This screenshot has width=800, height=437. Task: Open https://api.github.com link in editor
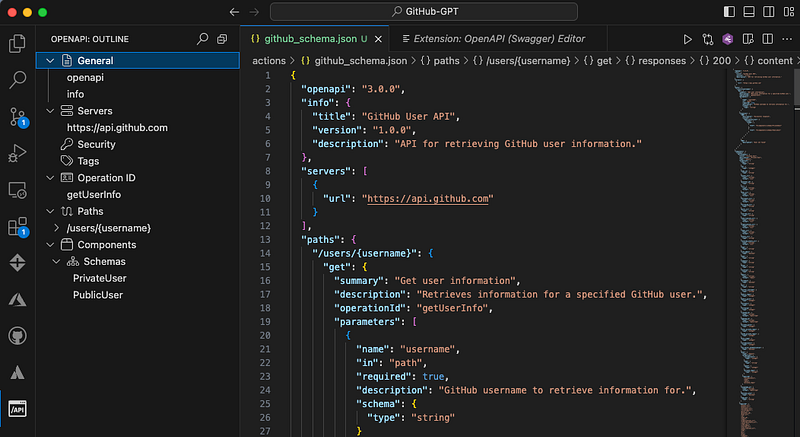(x=428, y=198)
